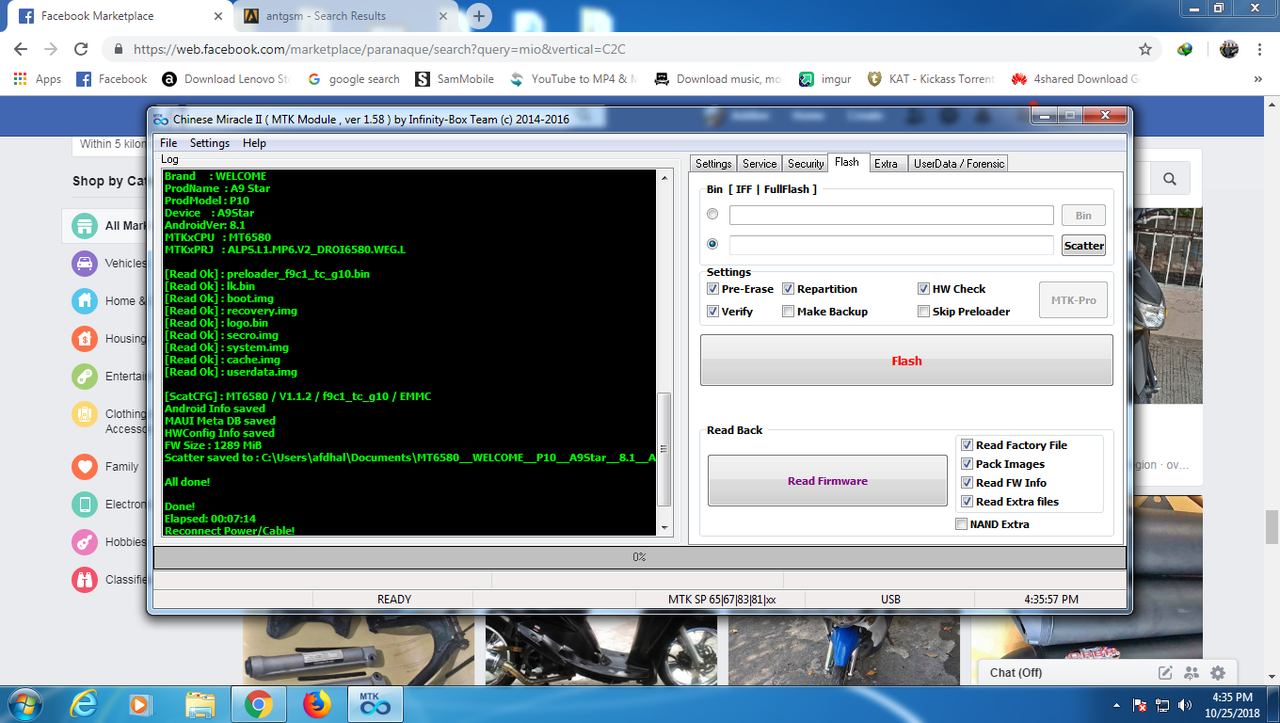
Task: Open the Apps bookmarks shortcut
Action: pos(37,79)
